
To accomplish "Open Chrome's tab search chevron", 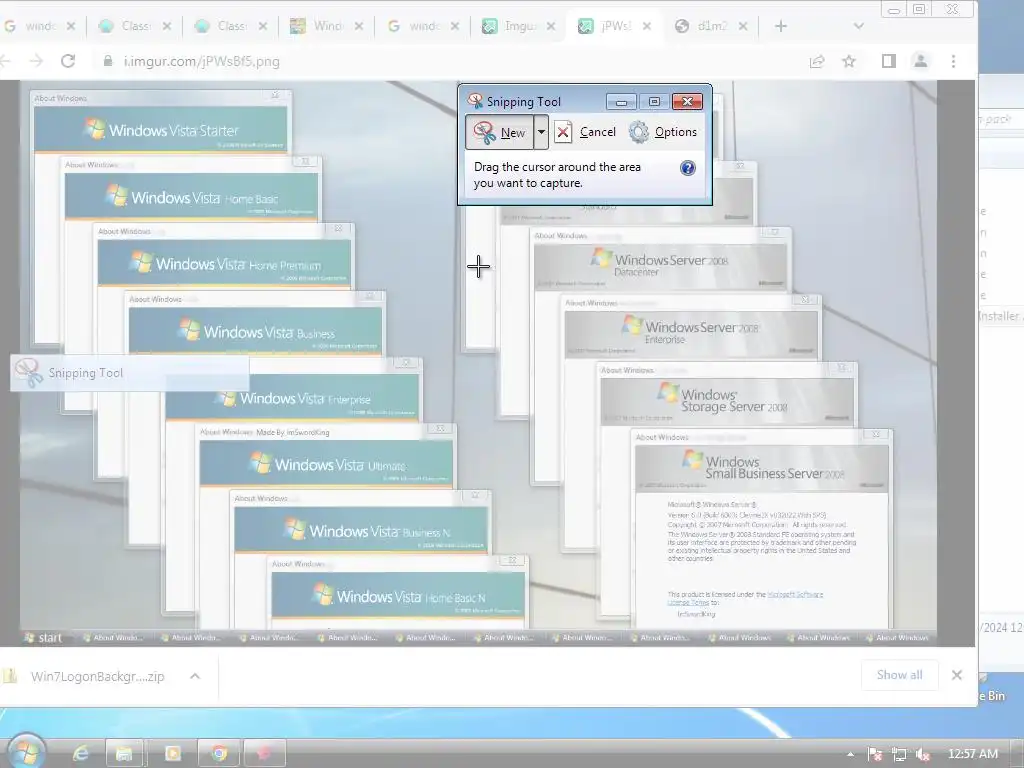I will [859, 26].
